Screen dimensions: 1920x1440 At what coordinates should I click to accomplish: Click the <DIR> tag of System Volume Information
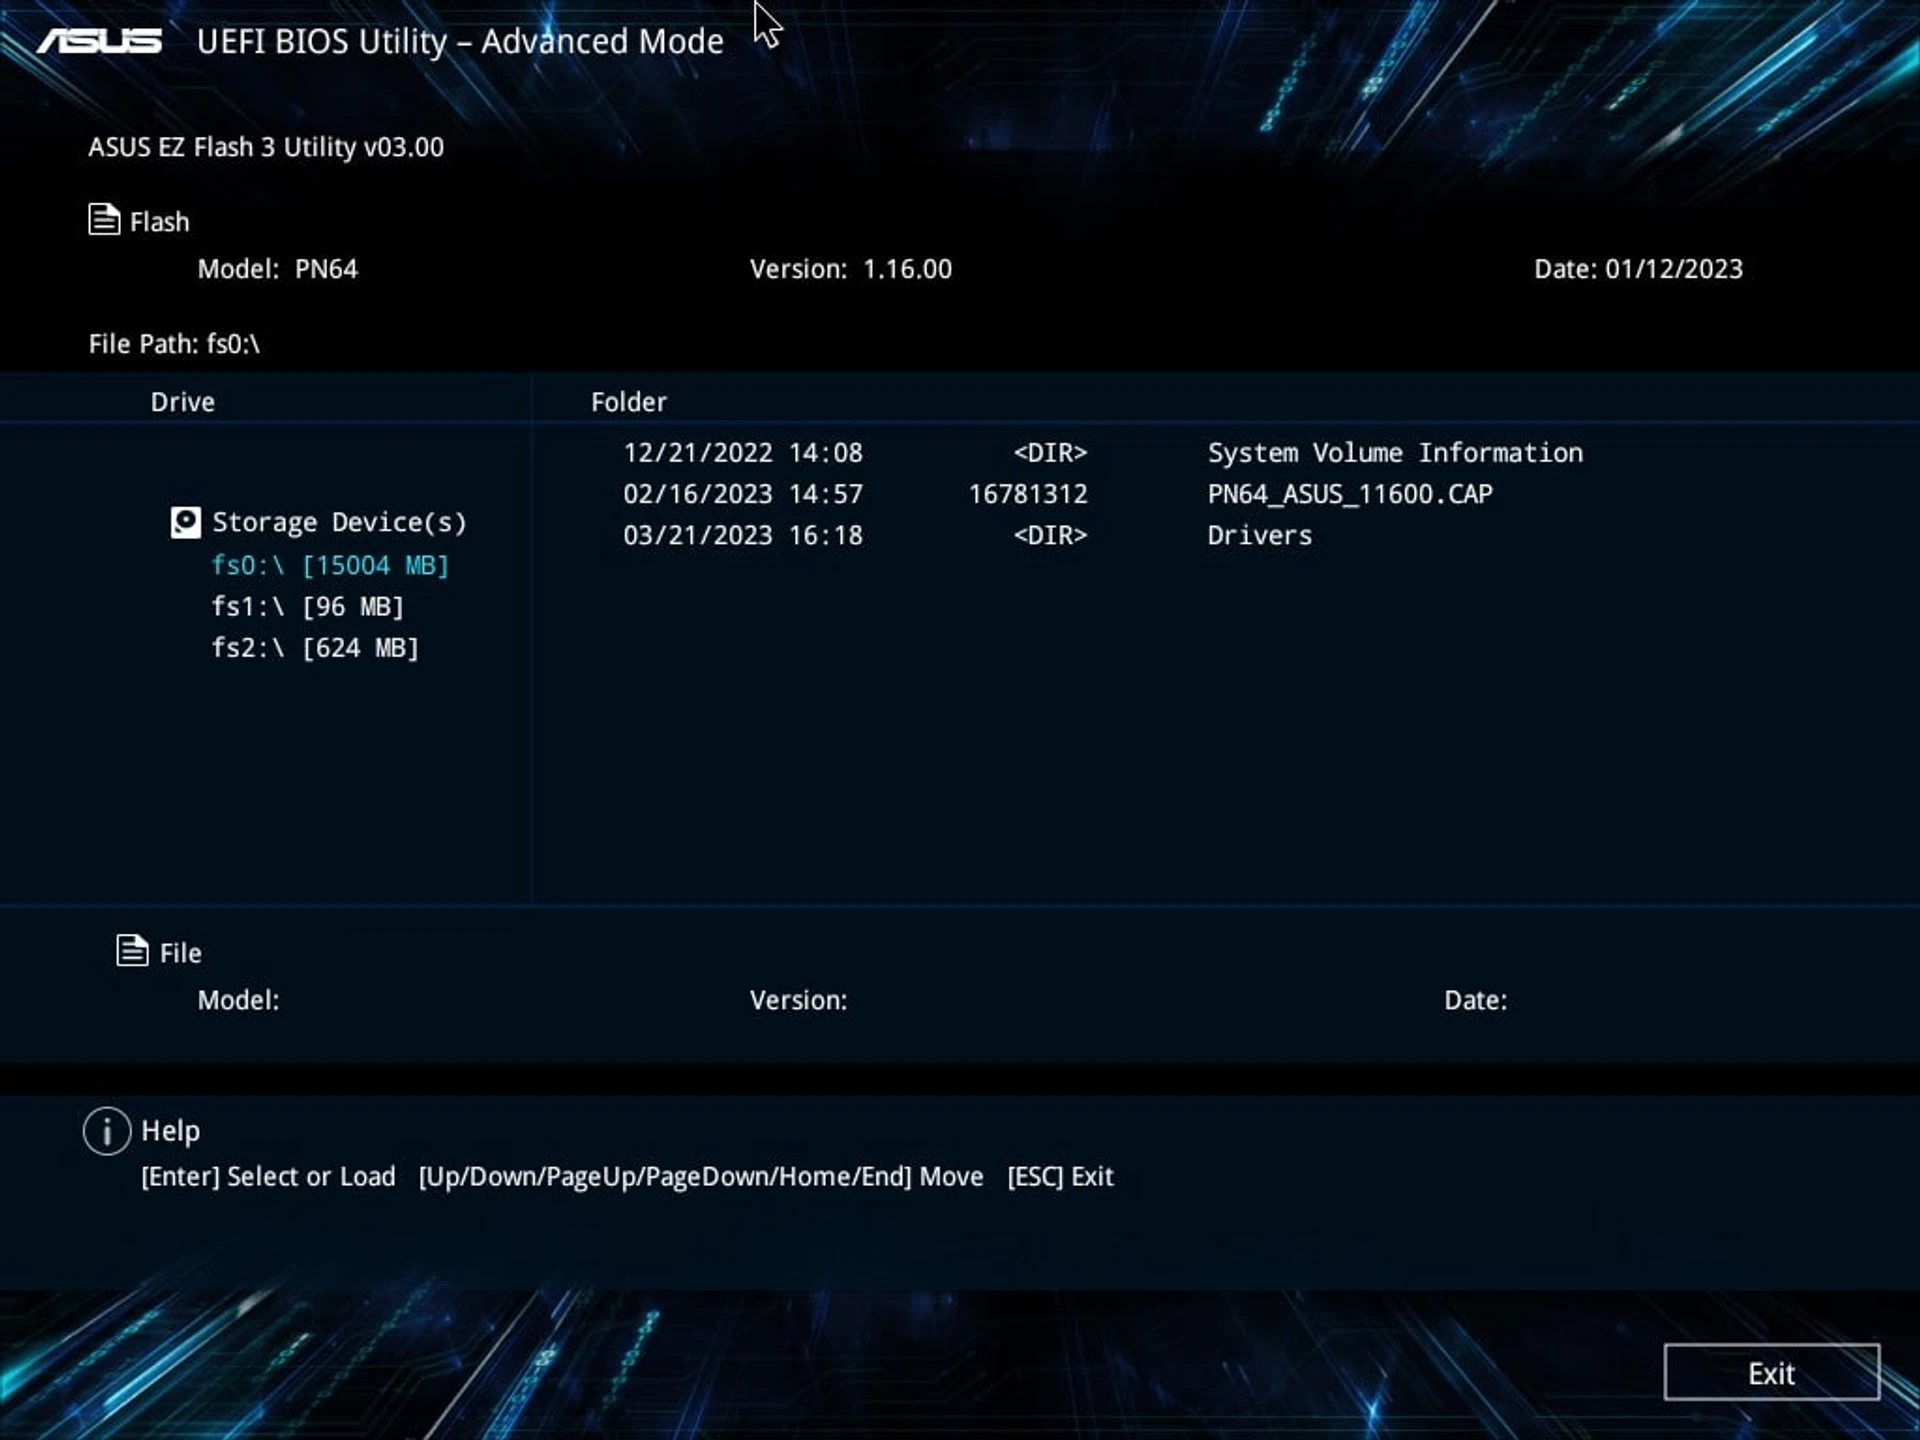click(1050, 453)
